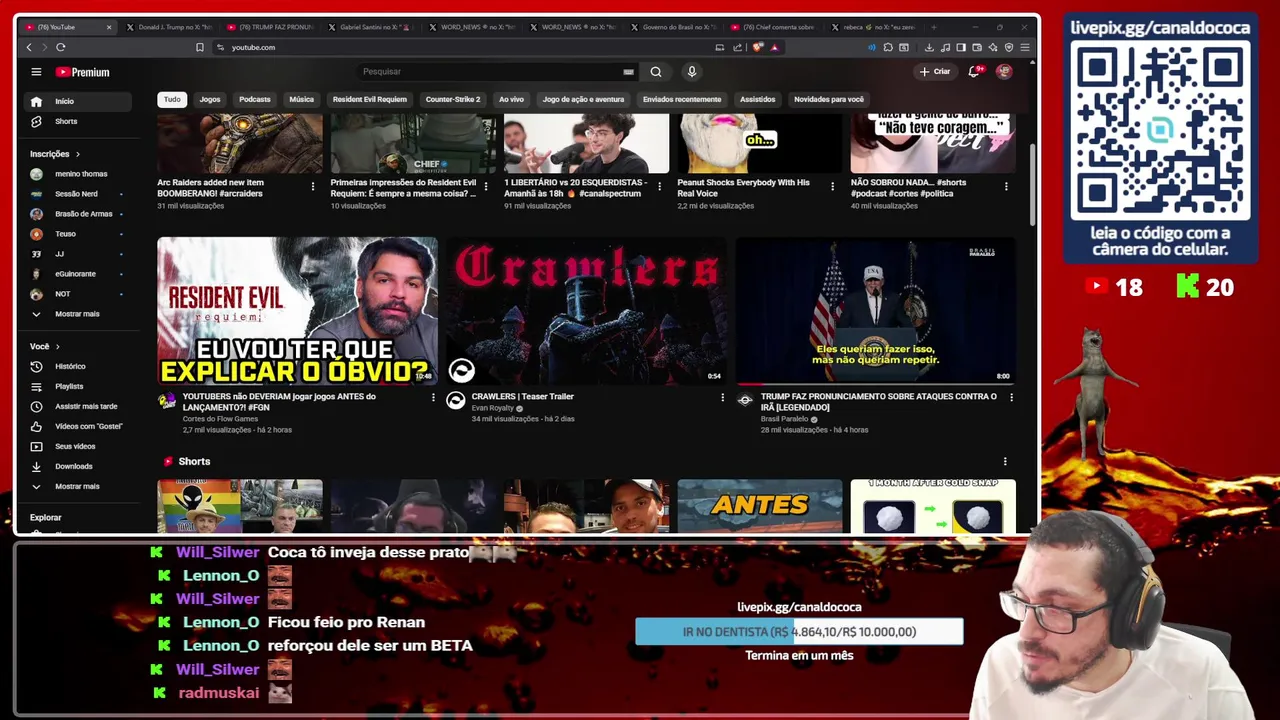Open Shorts shelf more options menu
Image resolution: width=1280 pixels, height=720 pixels.
click(x=1005, y=461)
